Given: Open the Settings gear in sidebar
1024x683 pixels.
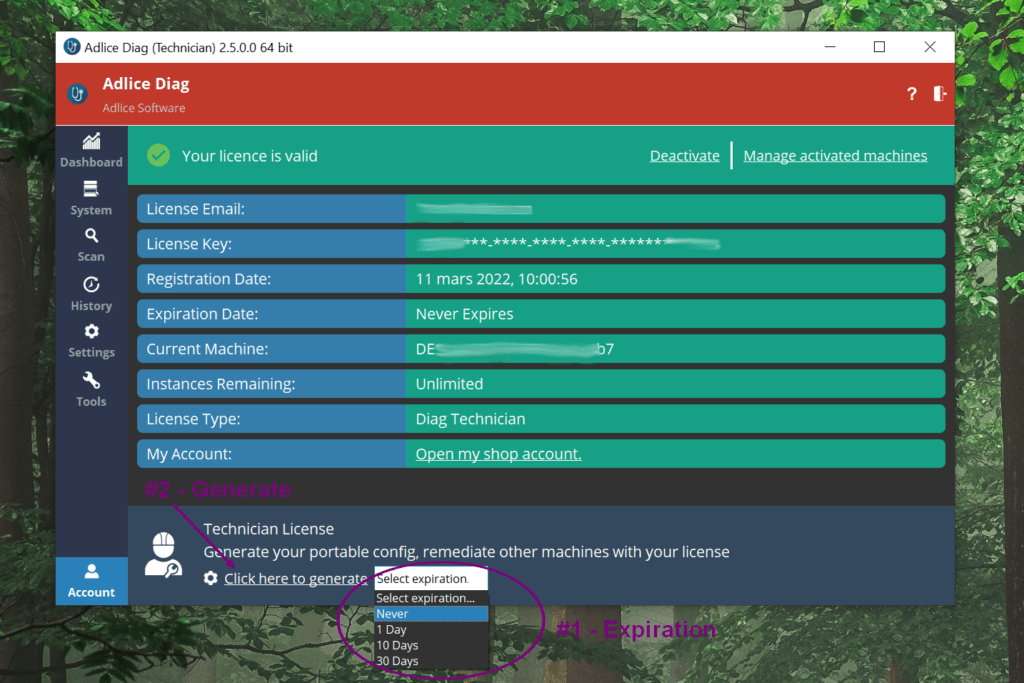Looking at the screenshot, I should click(91, 332).
